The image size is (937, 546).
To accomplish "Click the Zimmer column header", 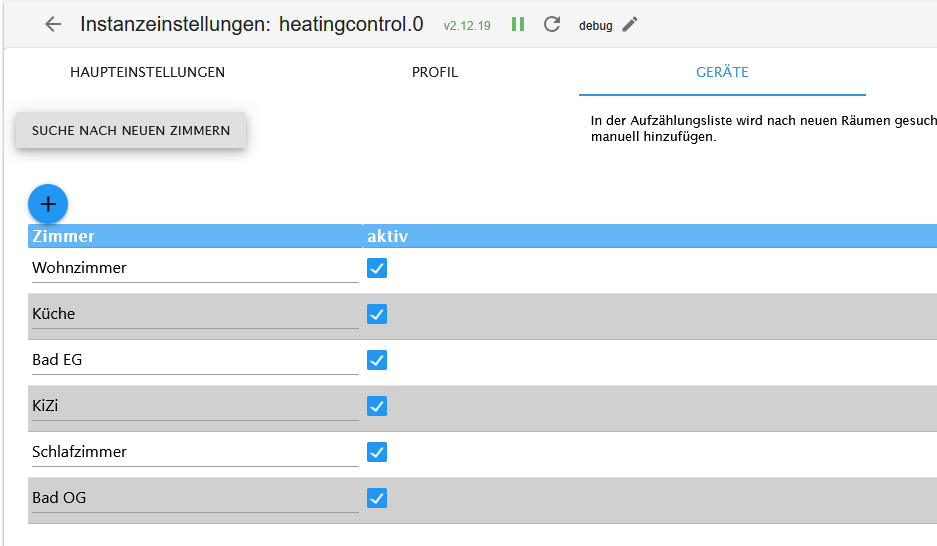I will coord(195,236).
